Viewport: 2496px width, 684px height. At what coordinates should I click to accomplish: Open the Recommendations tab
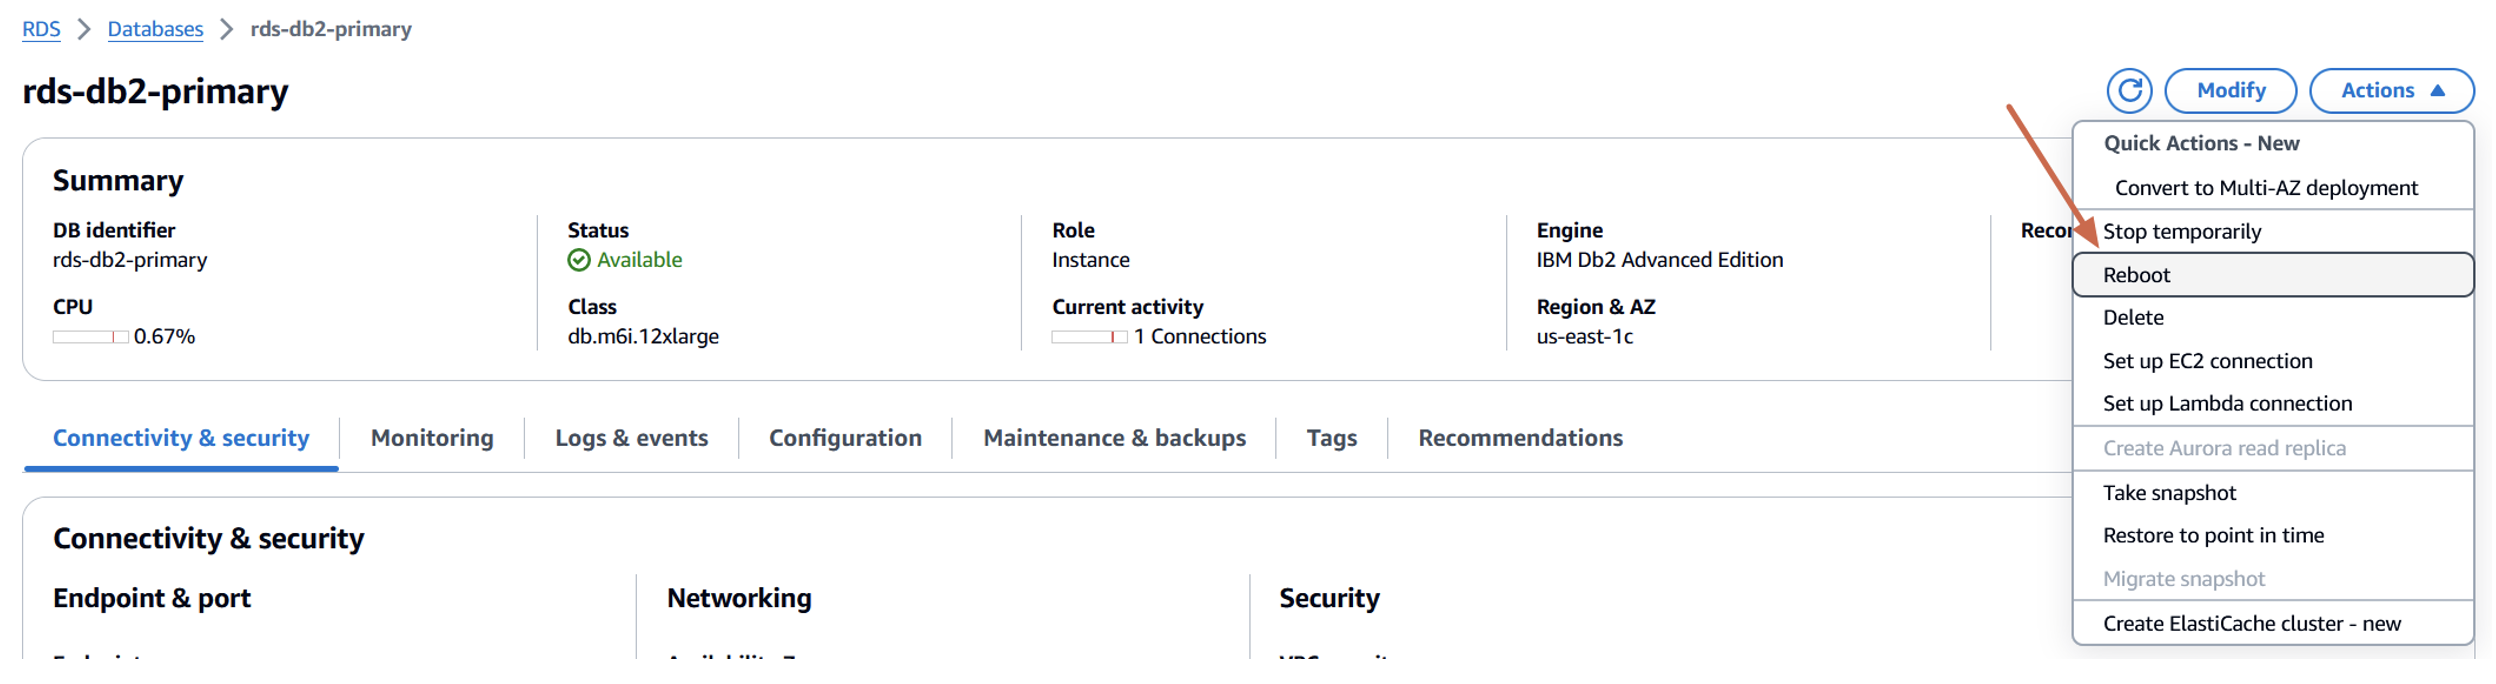click(x=1520, y=438)
